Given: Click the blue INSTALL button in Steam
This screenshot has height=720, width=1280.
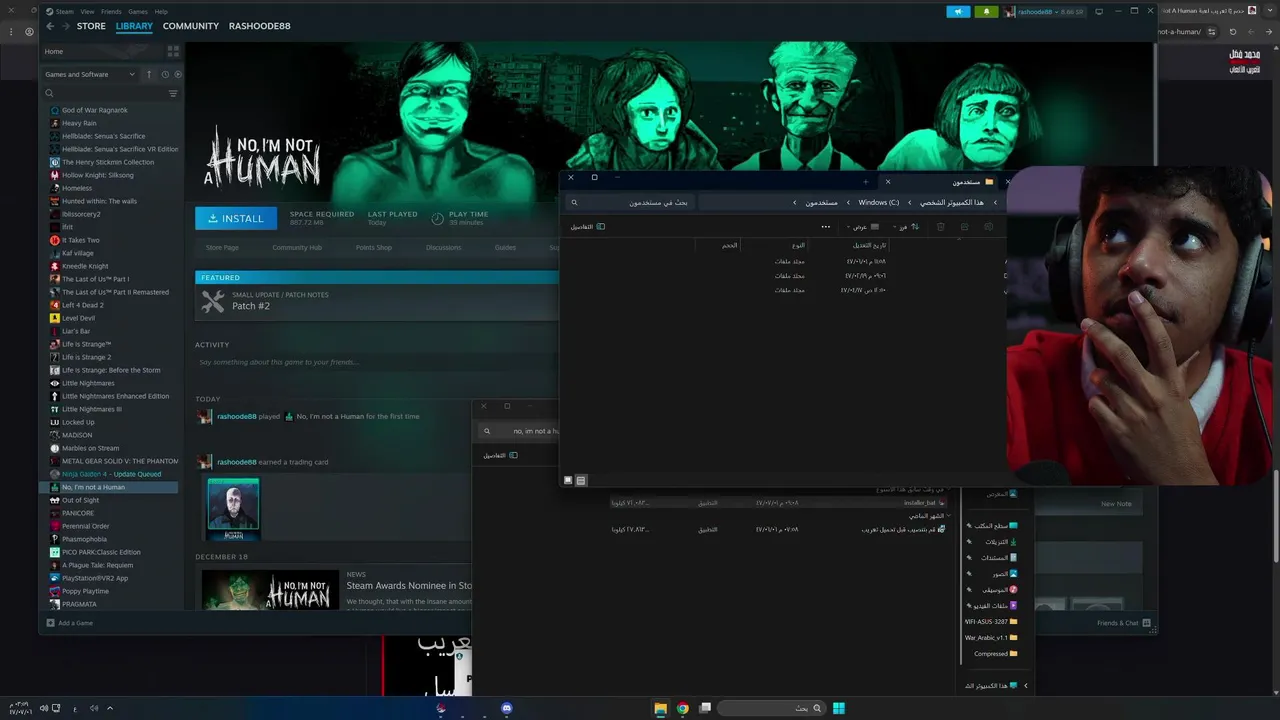Looking at the screenshot, I should [x=236, y=218].
